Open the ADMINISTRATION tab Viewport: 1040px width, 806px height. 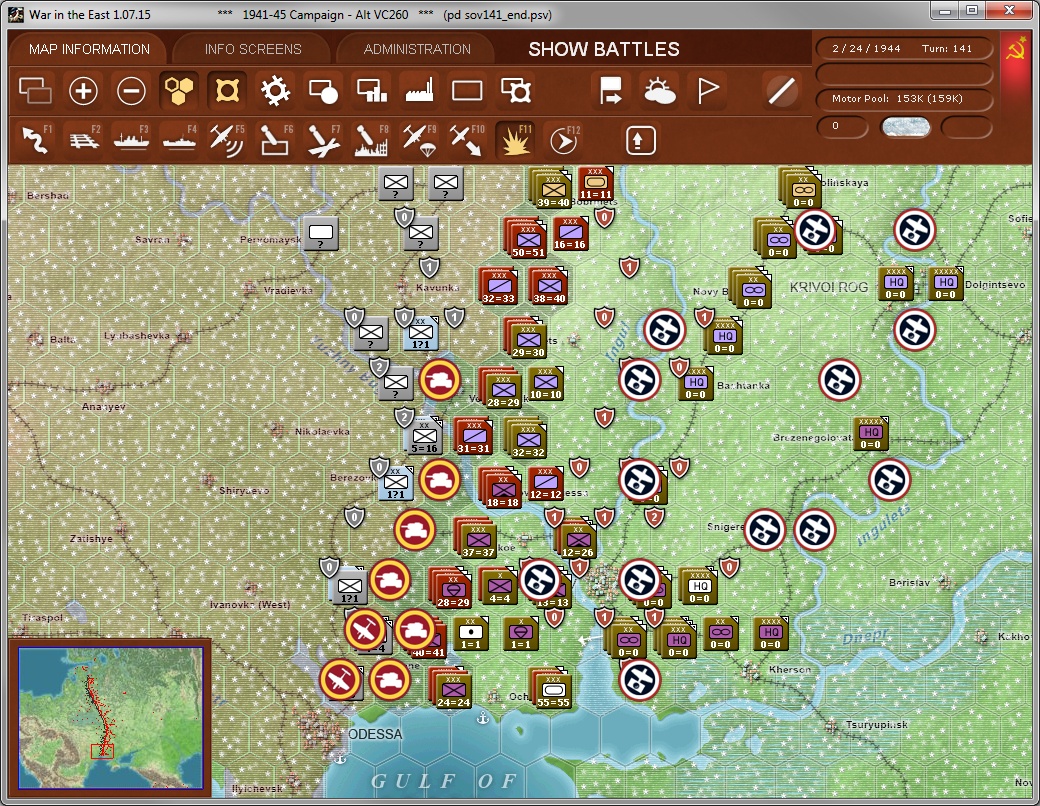(x=417, y=49)
